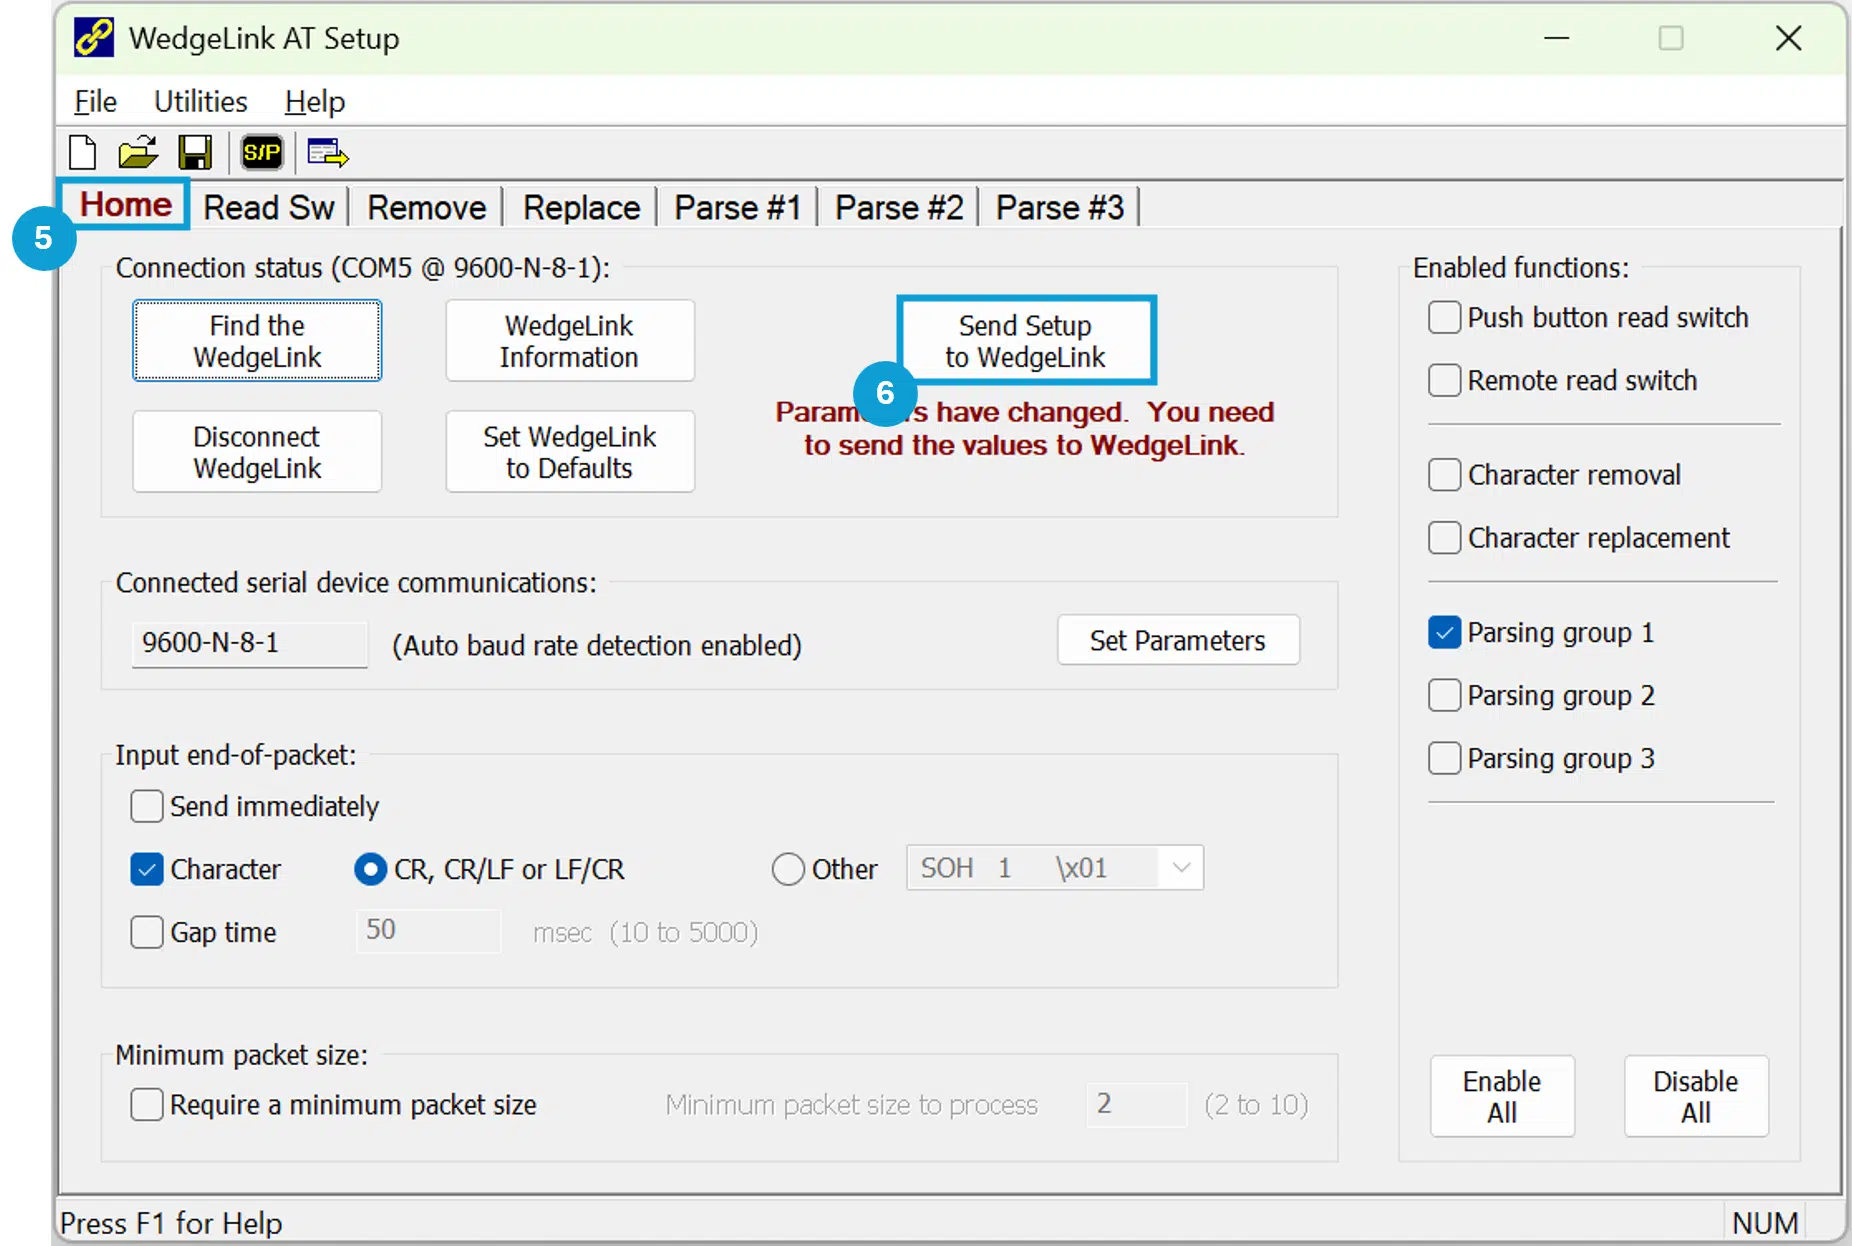Screen dimensions: 1852x1246
Task: Check Send immediately option
Action: pyautogui.click(x=147, y=806)
